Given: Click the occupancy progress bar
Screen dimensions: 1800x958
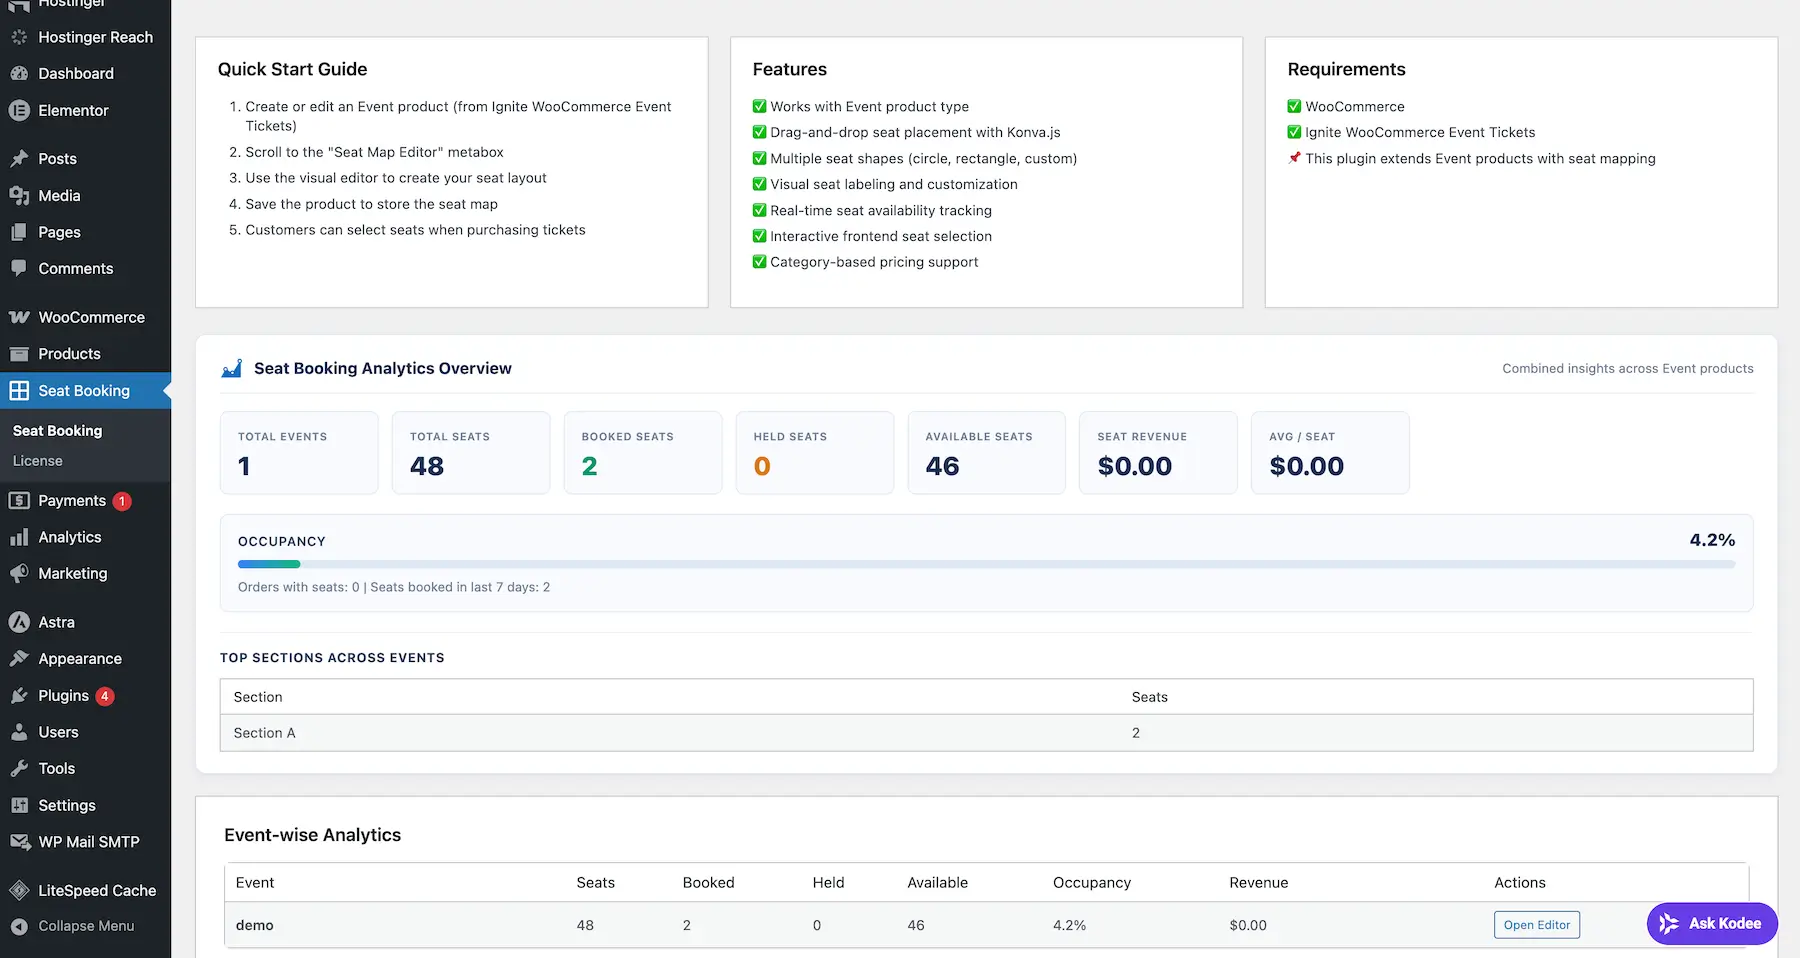Looking at the screenshot, I should [x=986, y=565].
